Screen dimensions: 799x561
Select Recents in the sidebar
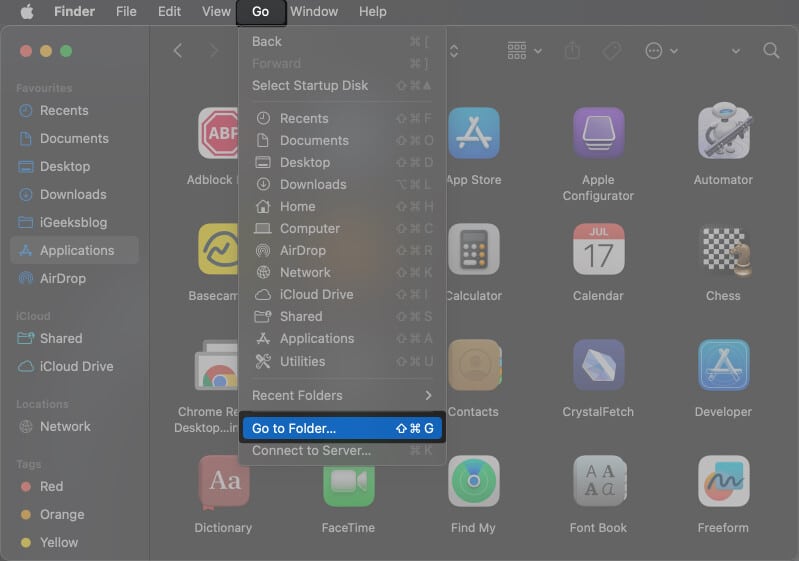pyautogui.click(x=74, y=111)
